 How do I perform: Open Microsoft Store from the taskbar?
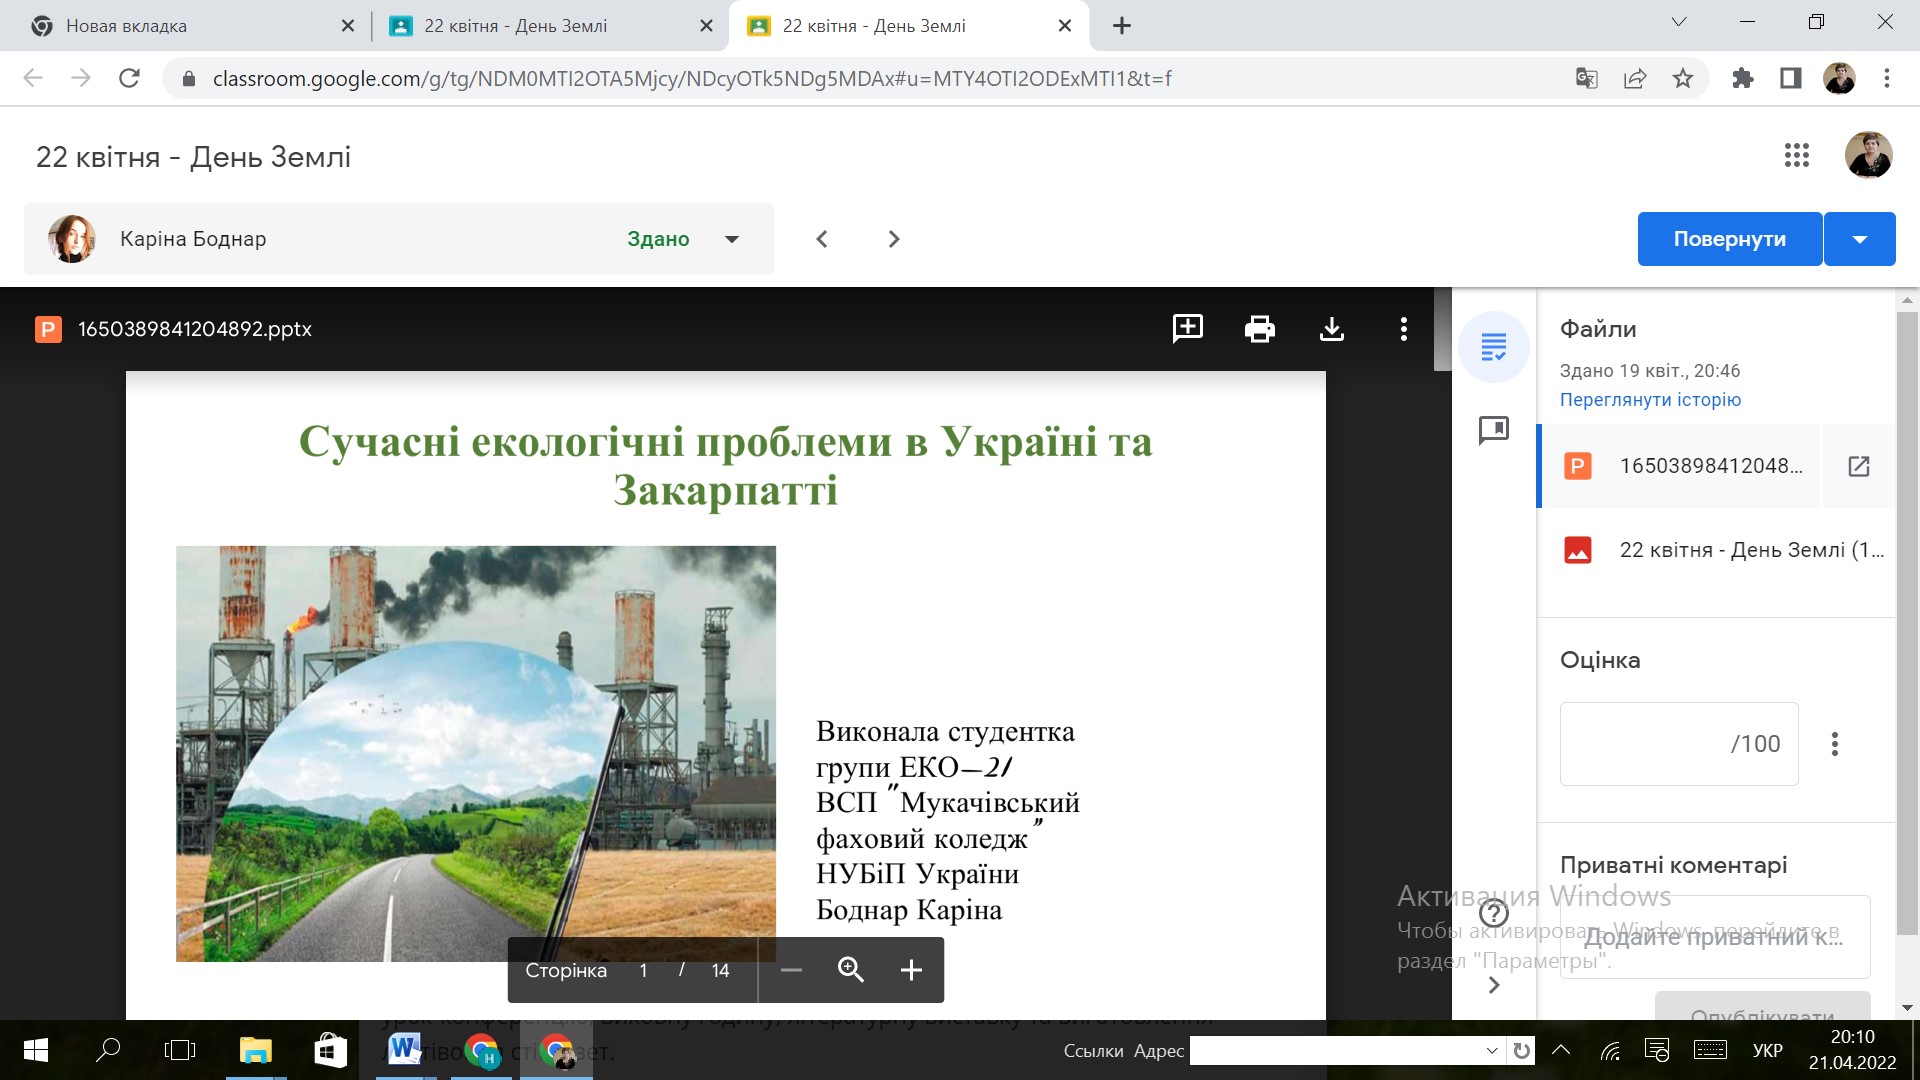point(330,1050)
